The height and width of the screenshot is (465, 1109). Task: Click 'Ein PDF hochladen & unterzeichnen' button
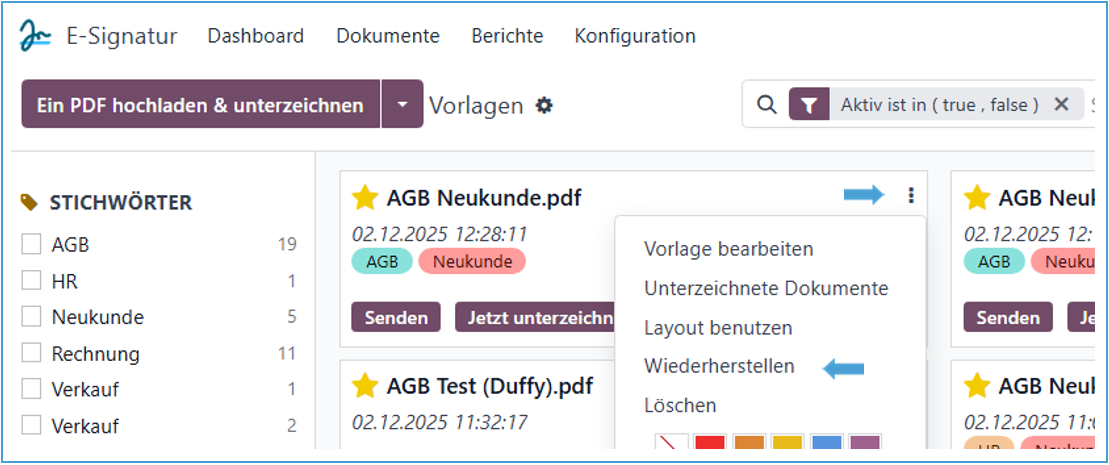200,104
